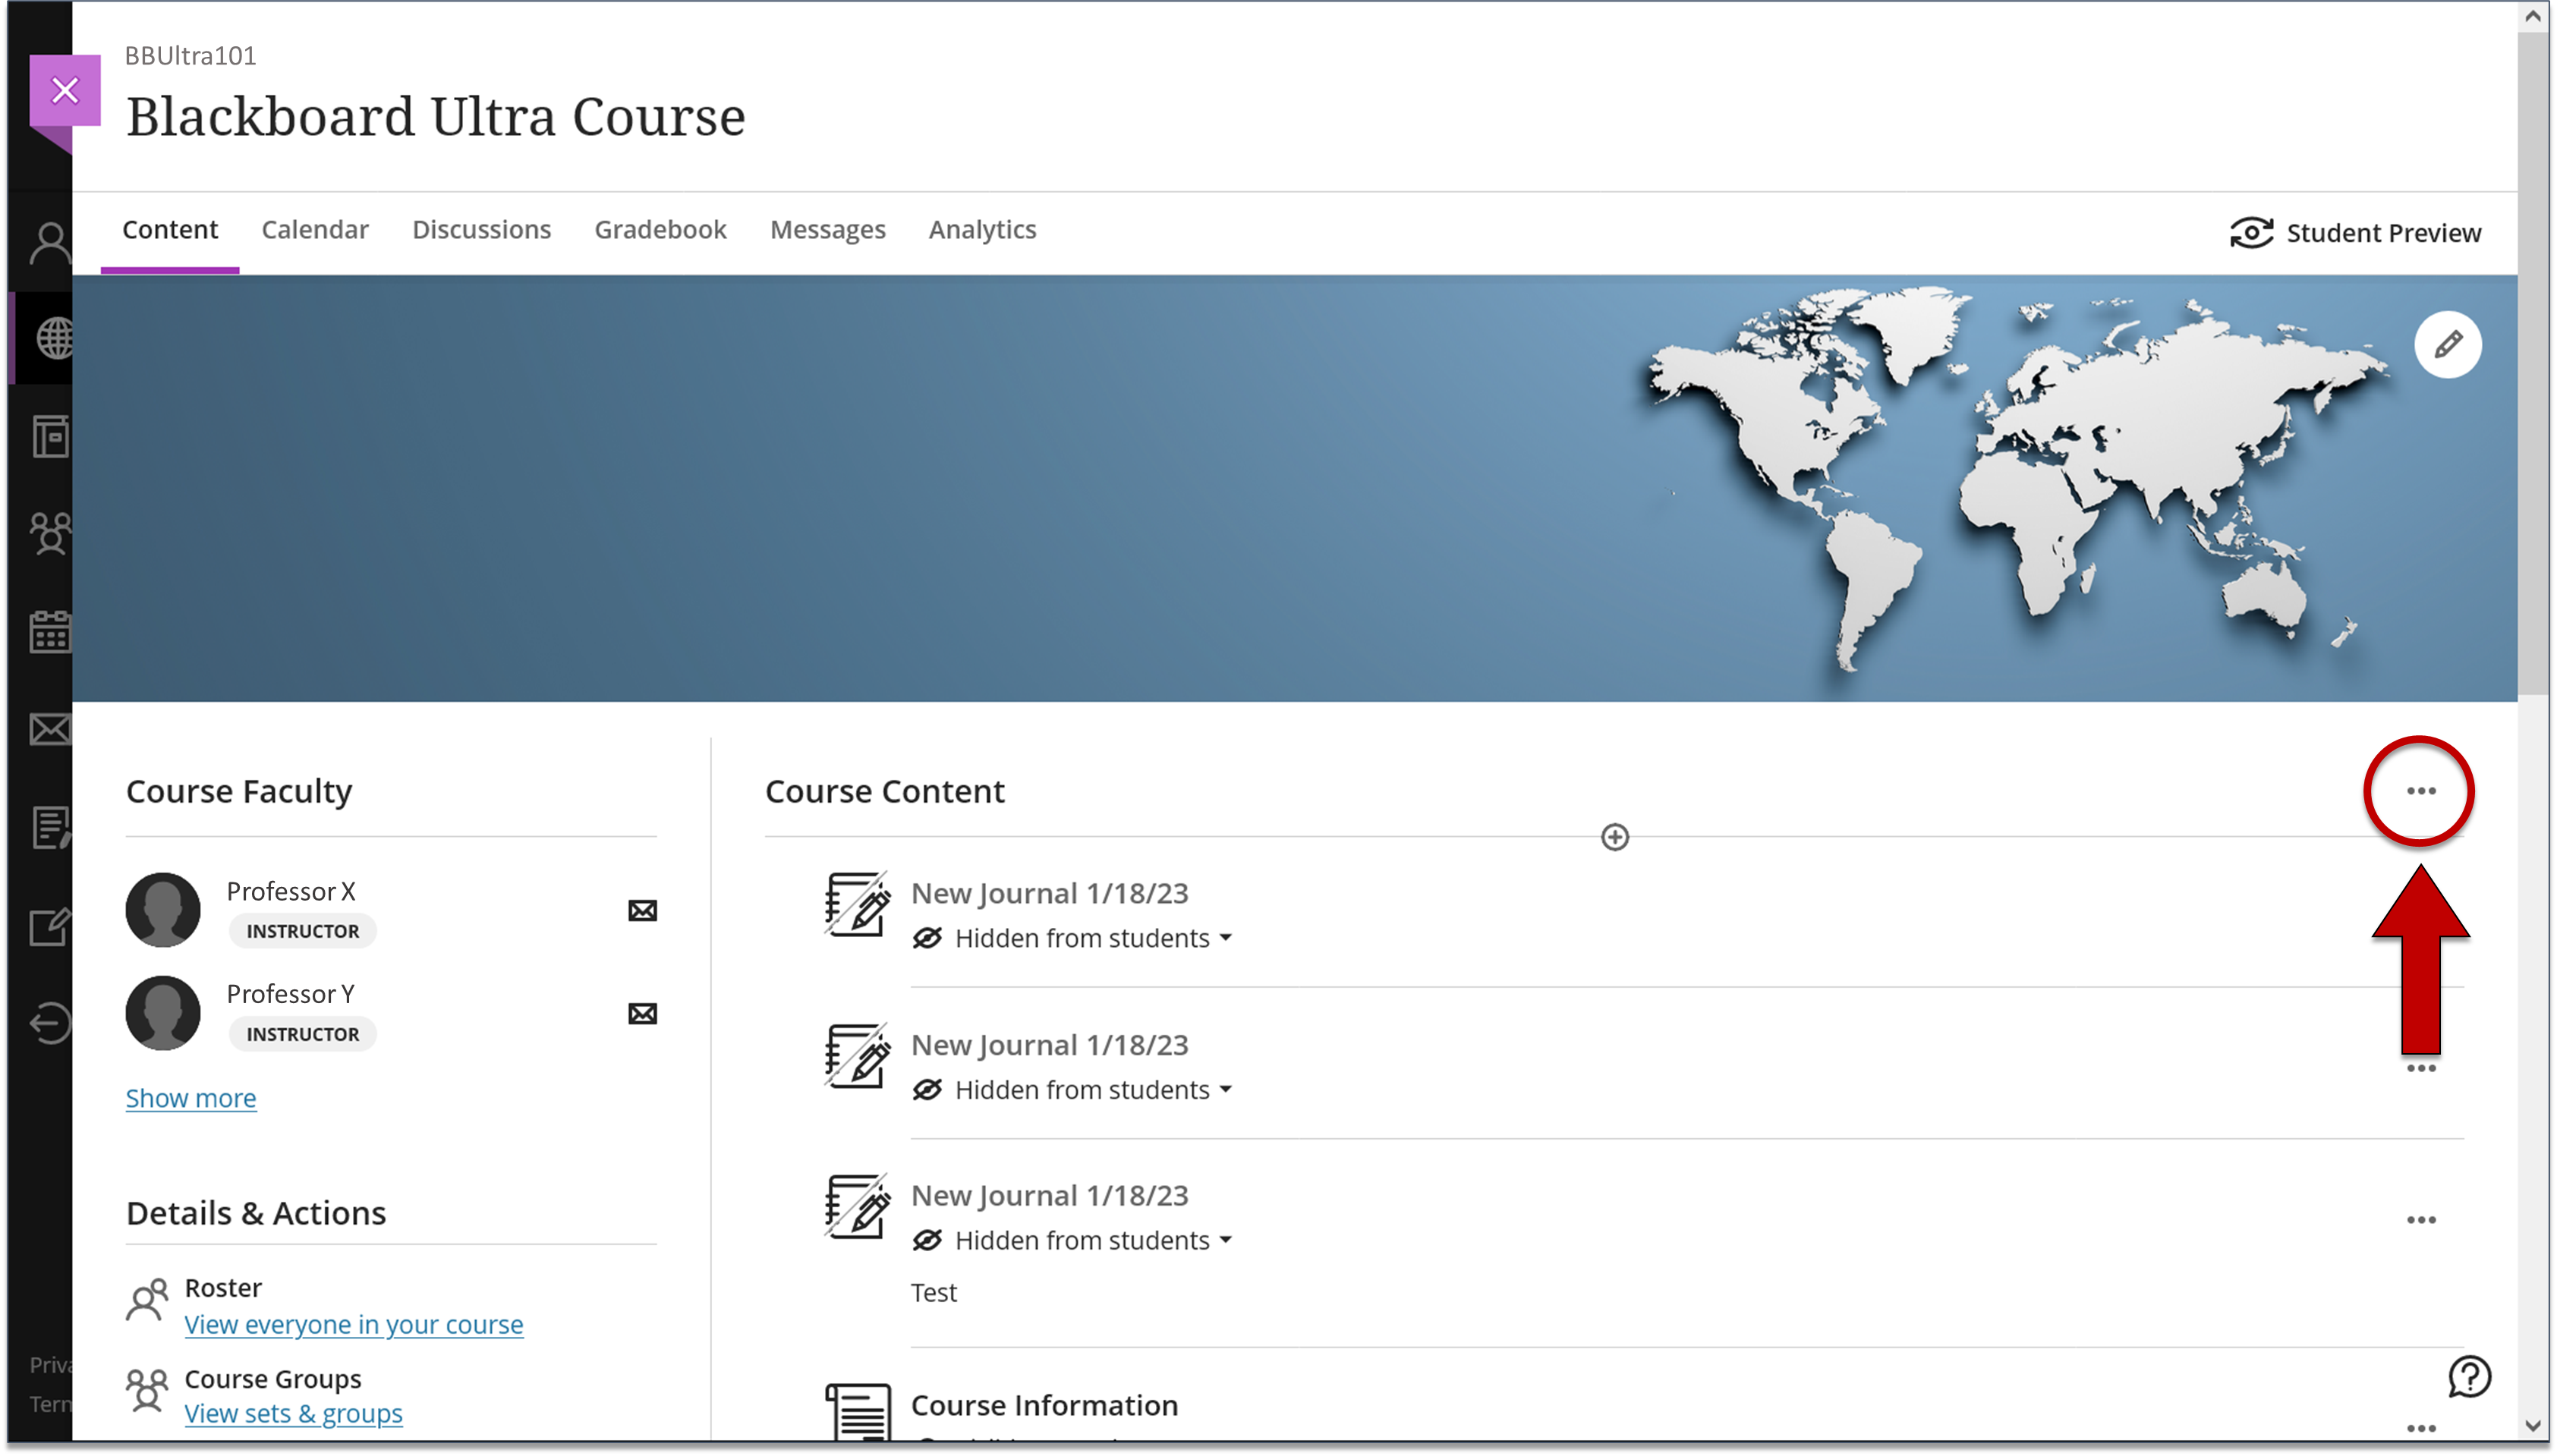Click the second New Journal notebook icon

(857, 1055)
